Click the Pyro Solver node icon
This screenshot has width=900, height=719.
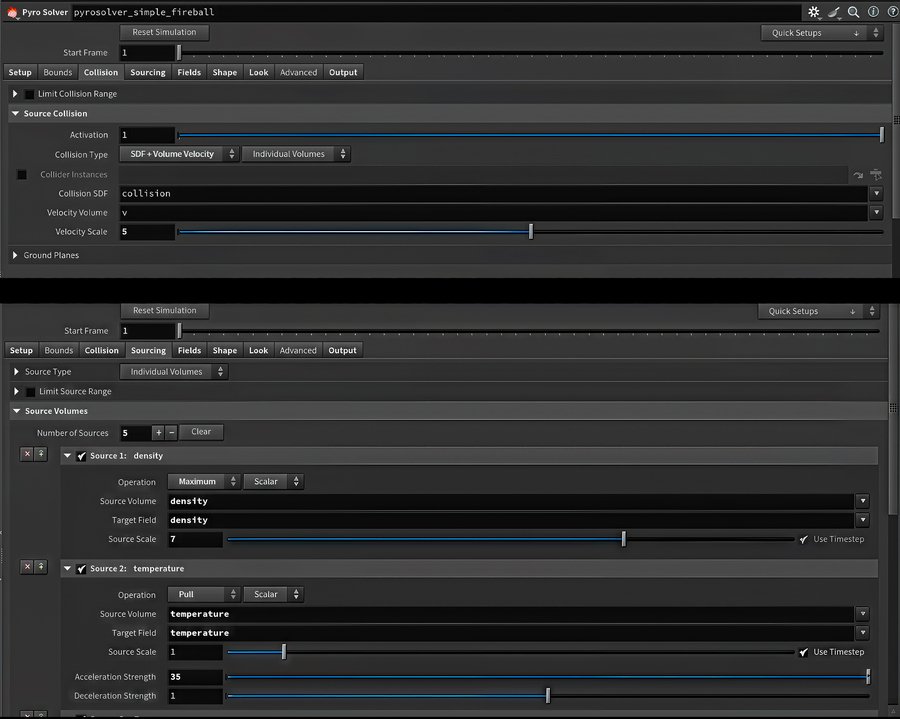click(x=12, y=12)
